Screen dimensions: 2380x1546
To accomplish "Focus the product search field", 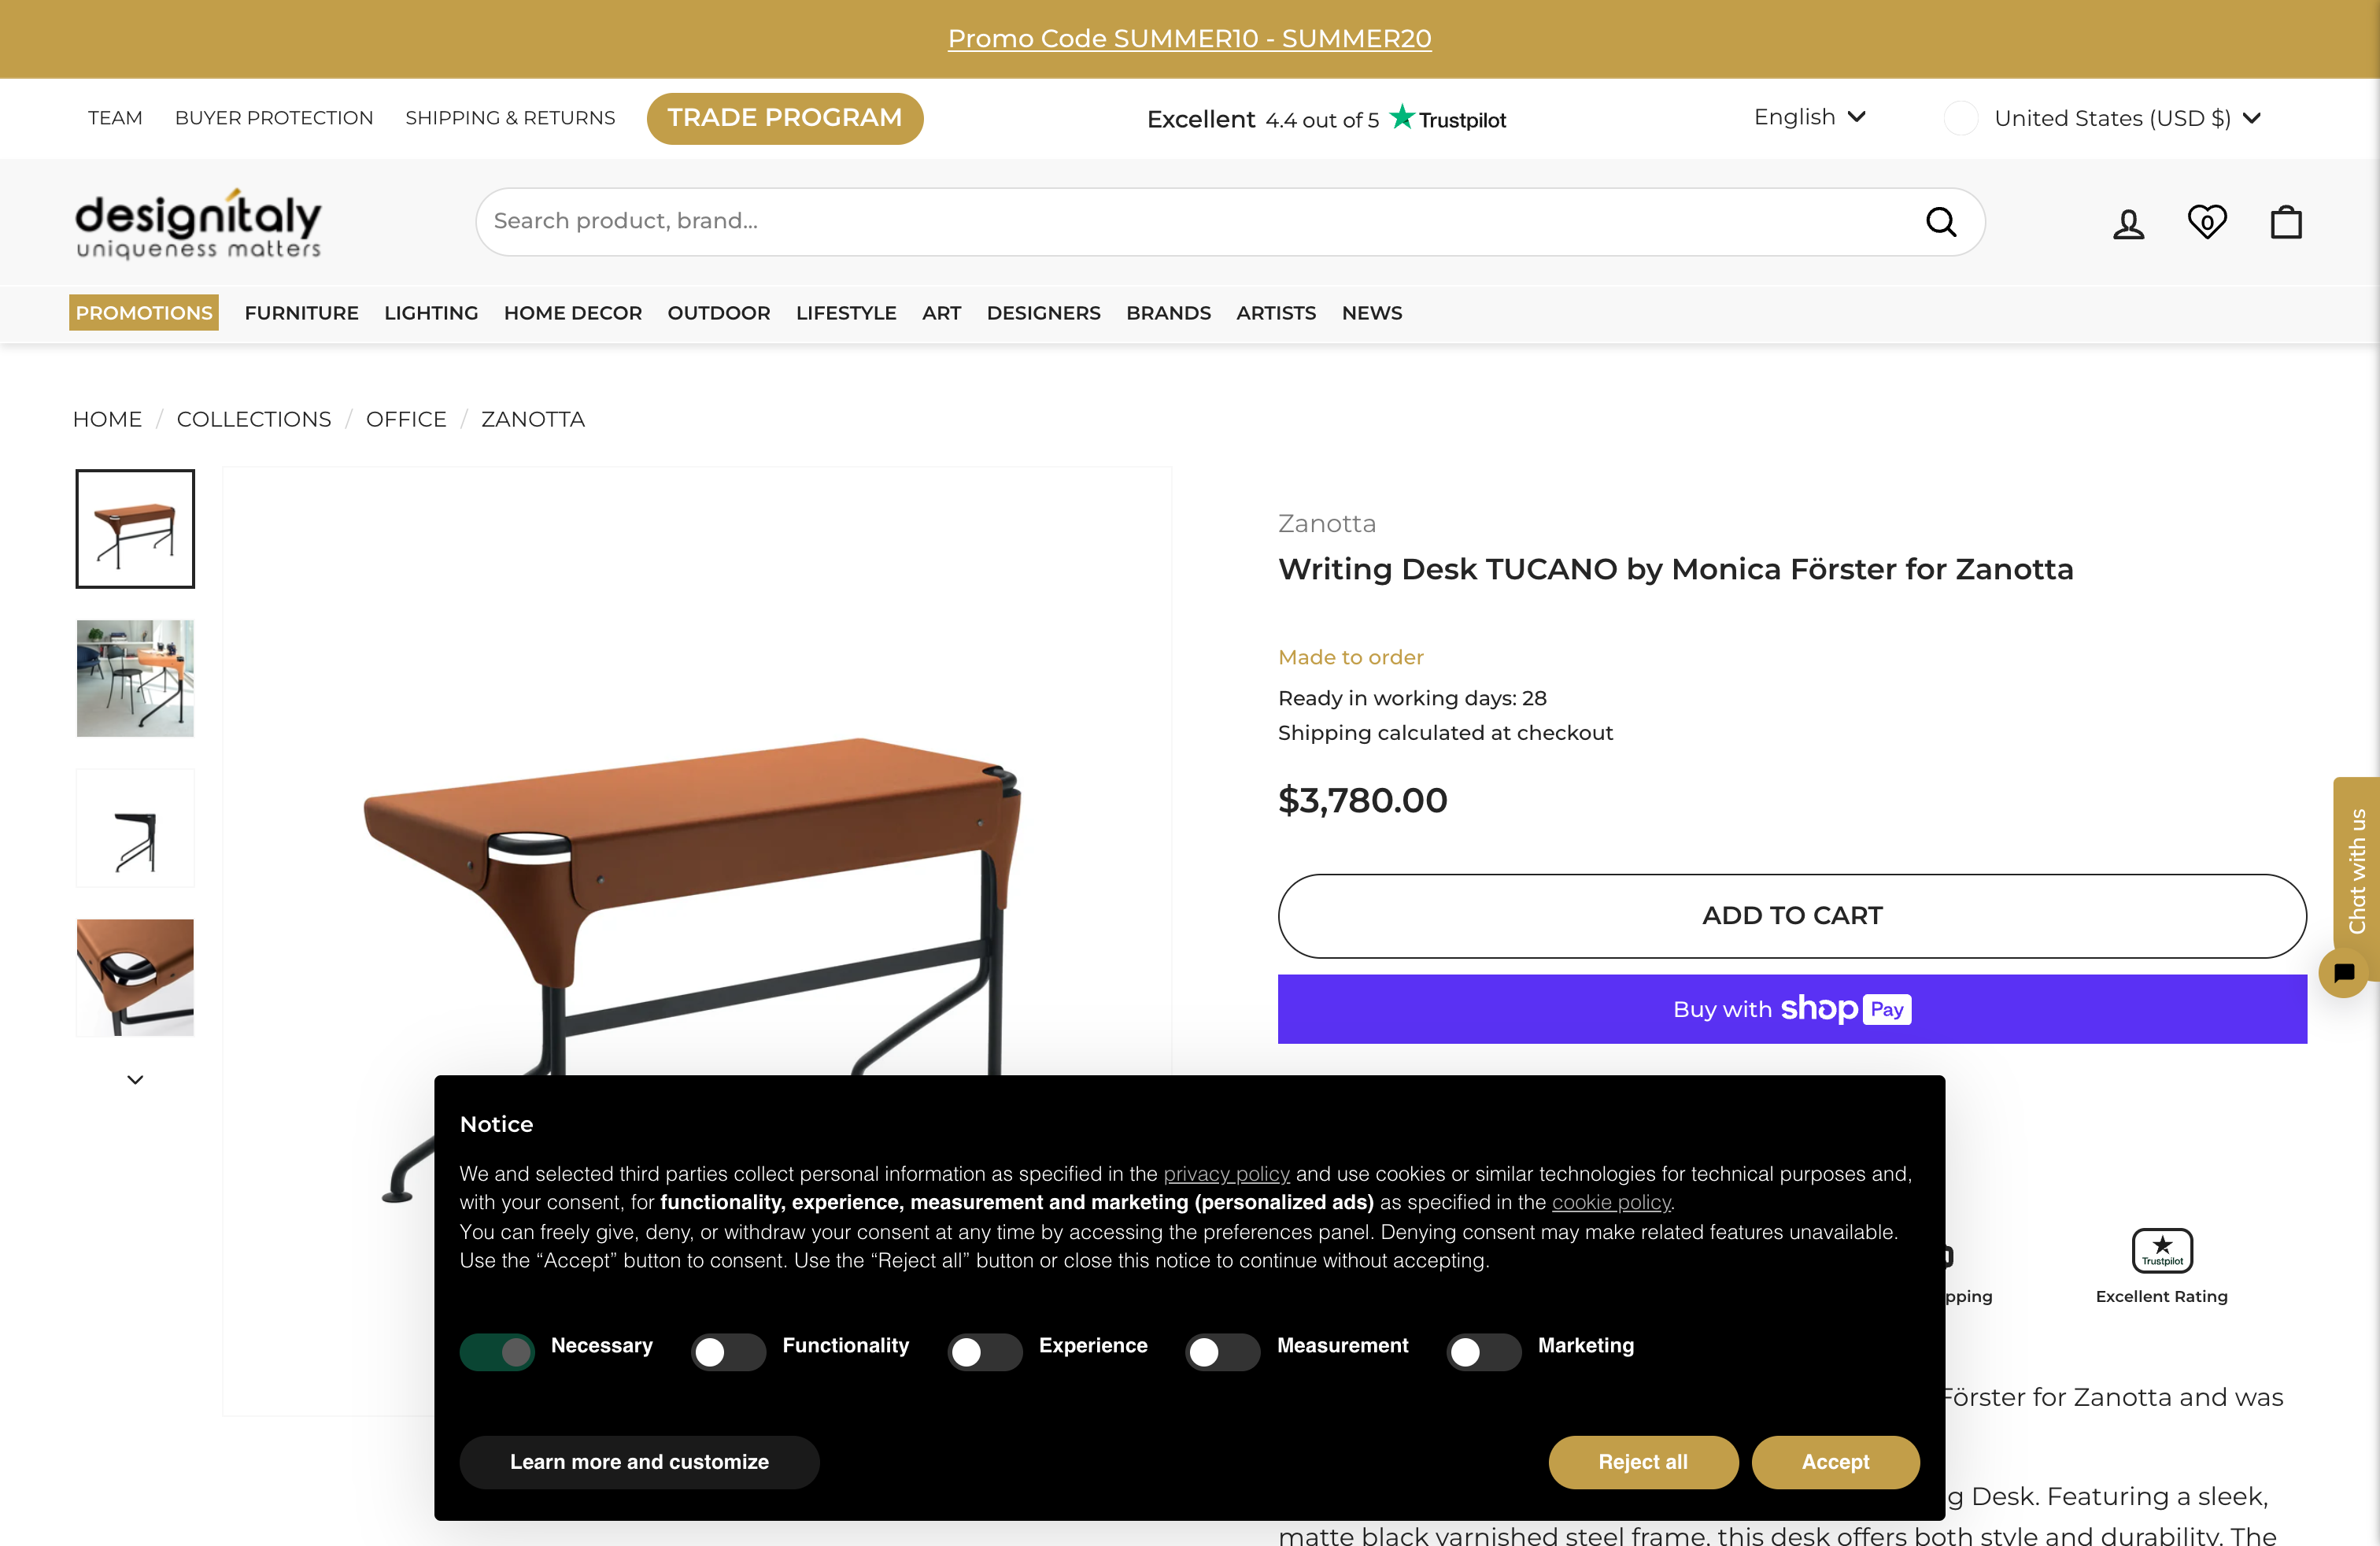I will coord(1200,221).
